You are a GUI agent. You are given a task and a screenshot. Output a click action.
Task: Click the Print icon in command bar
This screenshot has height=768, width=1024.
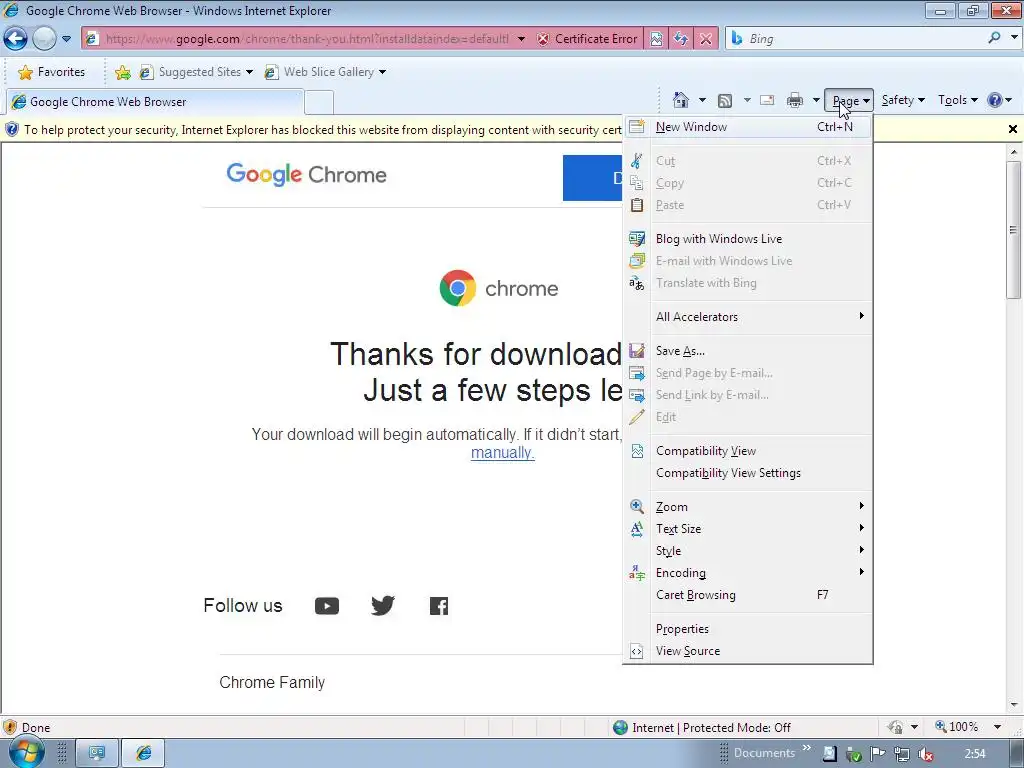point(795,101)
